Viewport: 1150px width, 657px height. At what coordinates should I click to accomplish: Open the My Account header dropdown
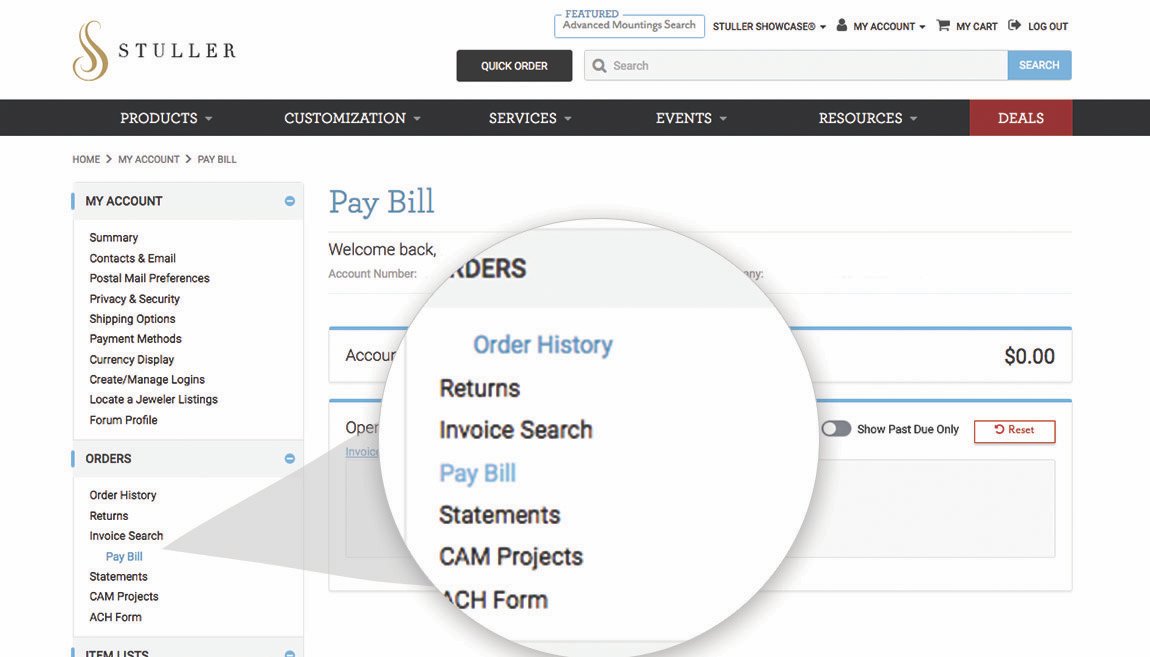(x=889, y=26)
